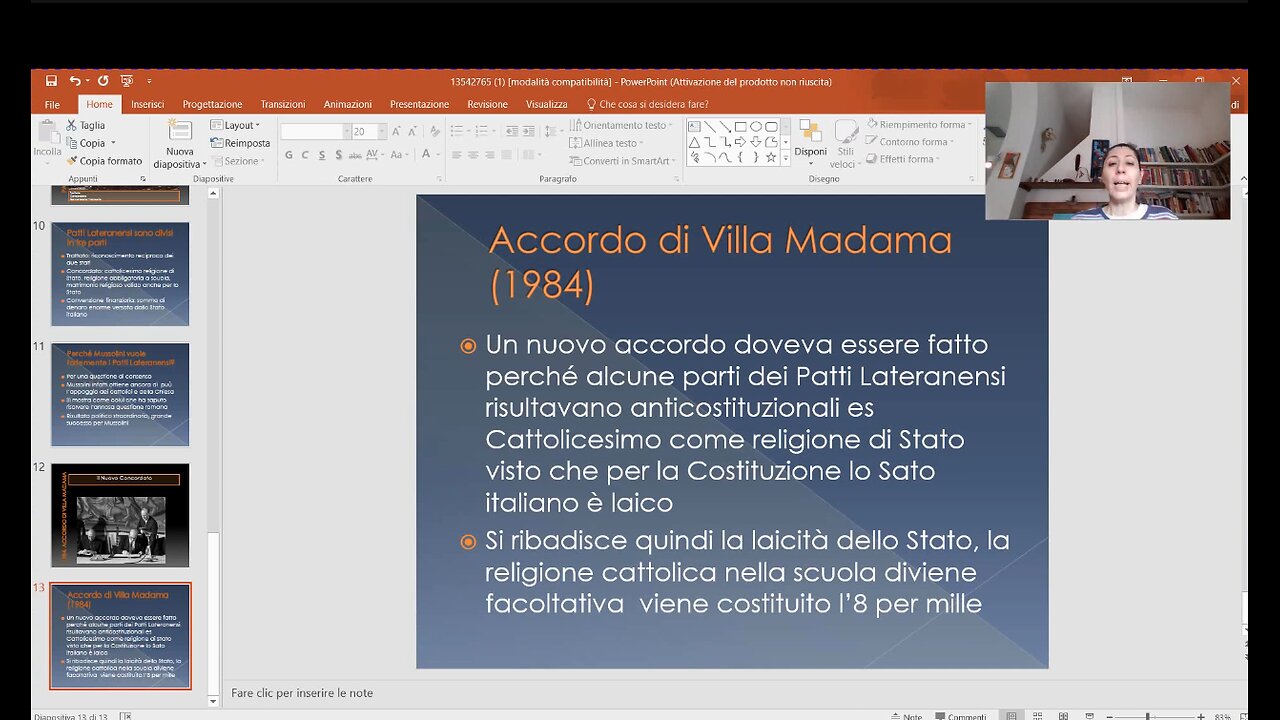Toggle underline (S) formatting
The image size is (1280, 720).
(x=322, y=155)
